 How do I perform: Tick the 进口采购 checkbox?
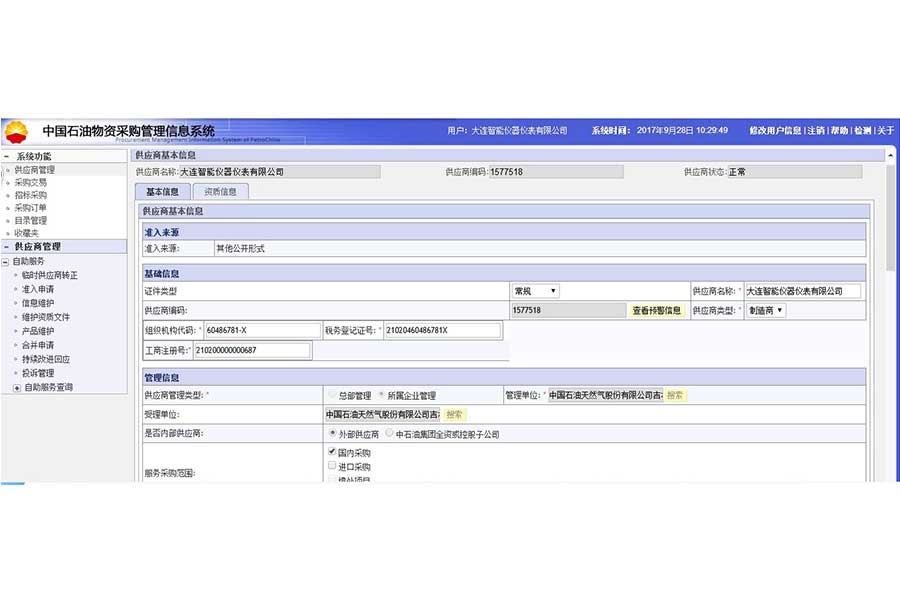(332, 466)
